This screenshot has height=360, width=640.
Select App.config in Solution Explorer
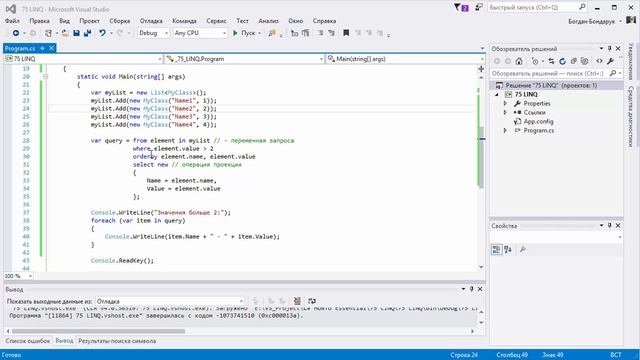(538, 121)
